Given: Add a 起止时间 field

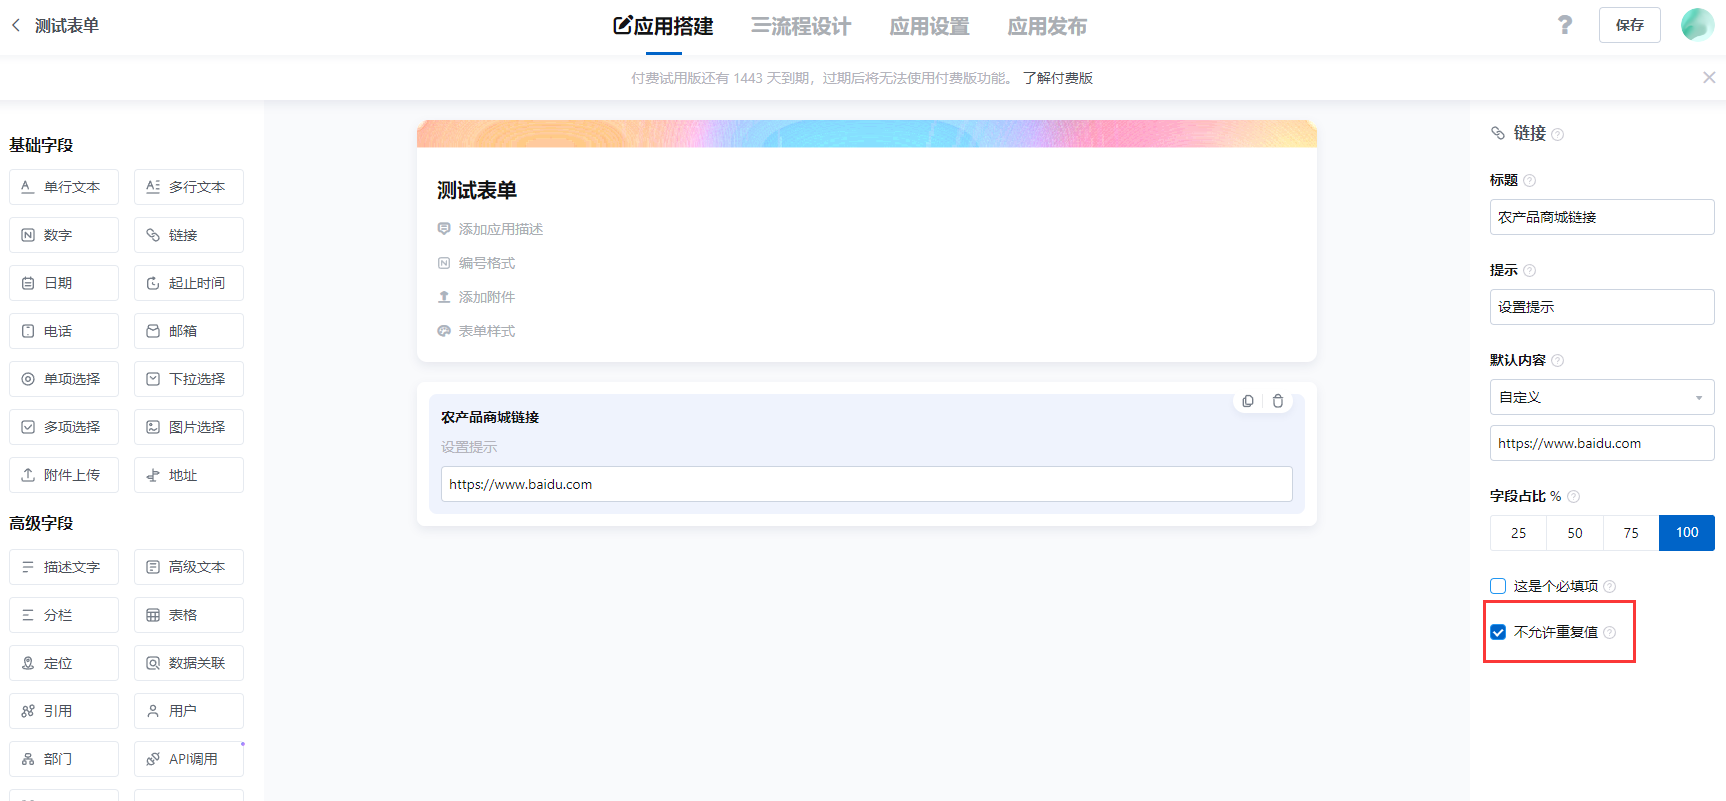Looking at the screenshot, I should point(189,283).
